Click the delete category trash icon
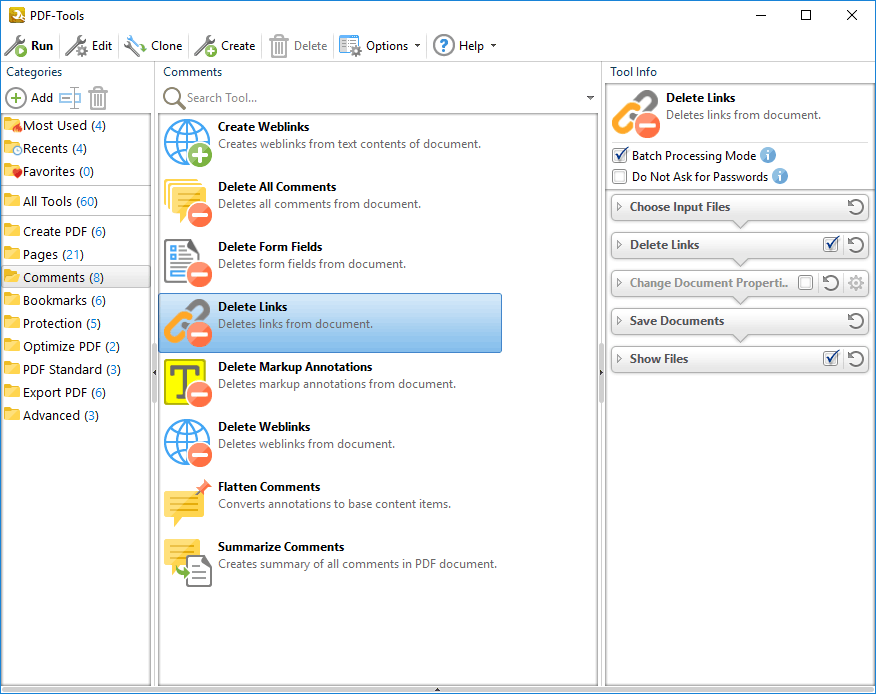This screenshot has width=876, height=694. coord(98,98)
